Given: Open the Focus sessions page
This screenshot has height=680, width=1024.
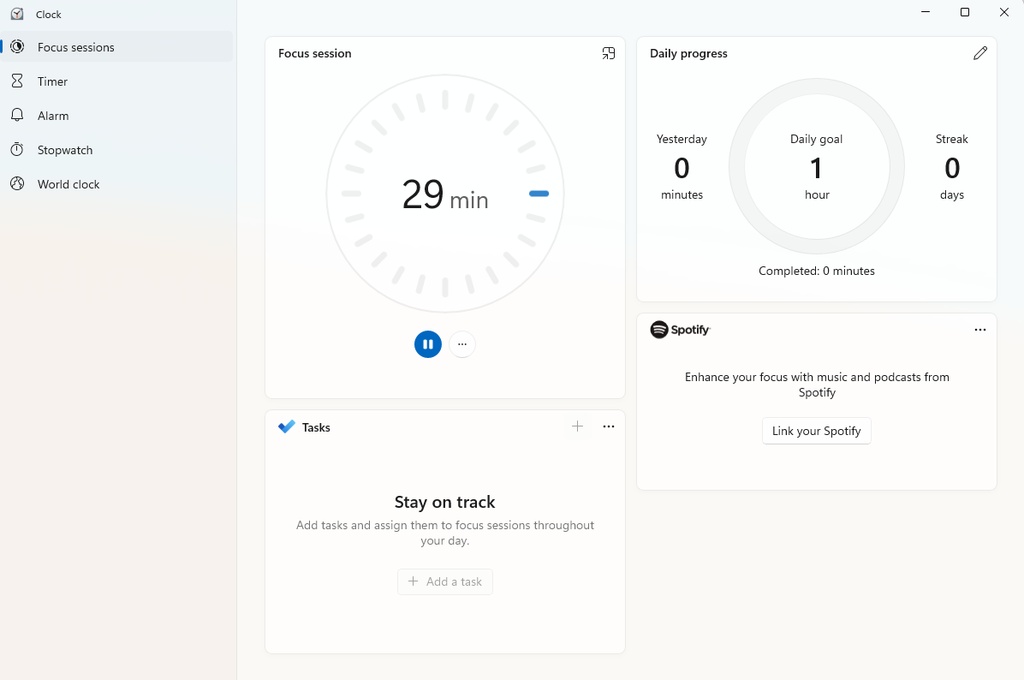Looking at the screenshot, I should (118, 47).
